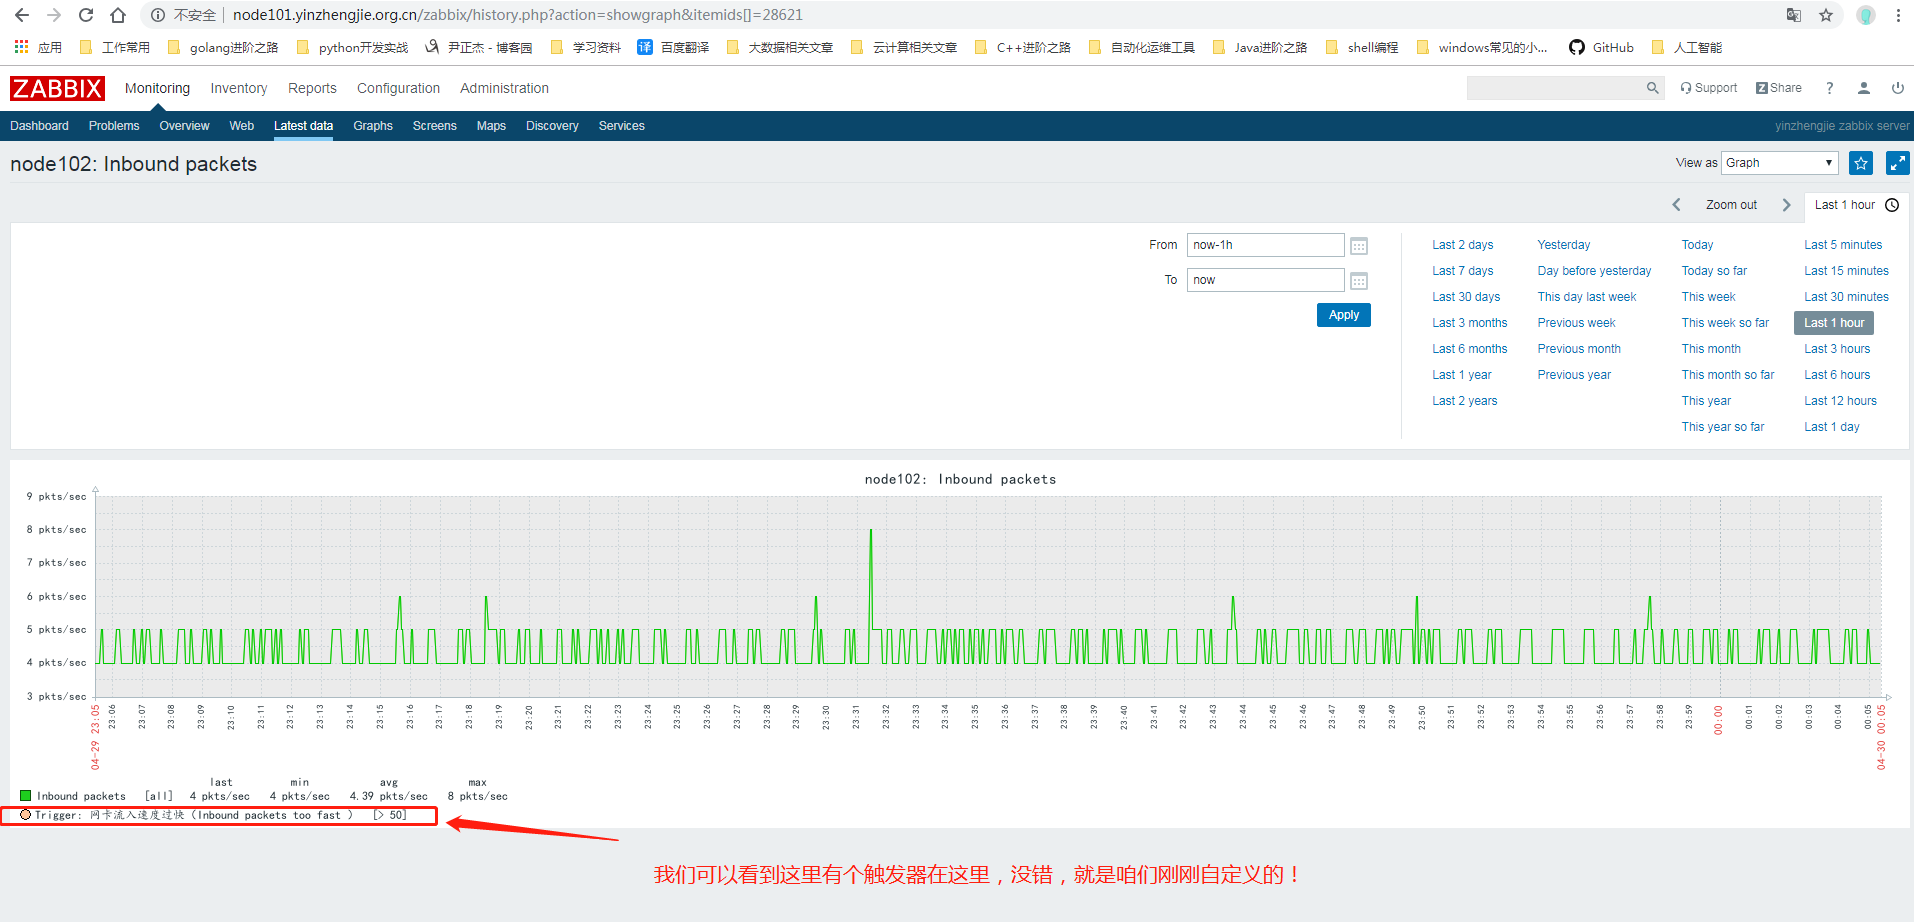This screenshot has height=922, width=1914.
Task: Select Previous year range
Action: coord(1574,375)
